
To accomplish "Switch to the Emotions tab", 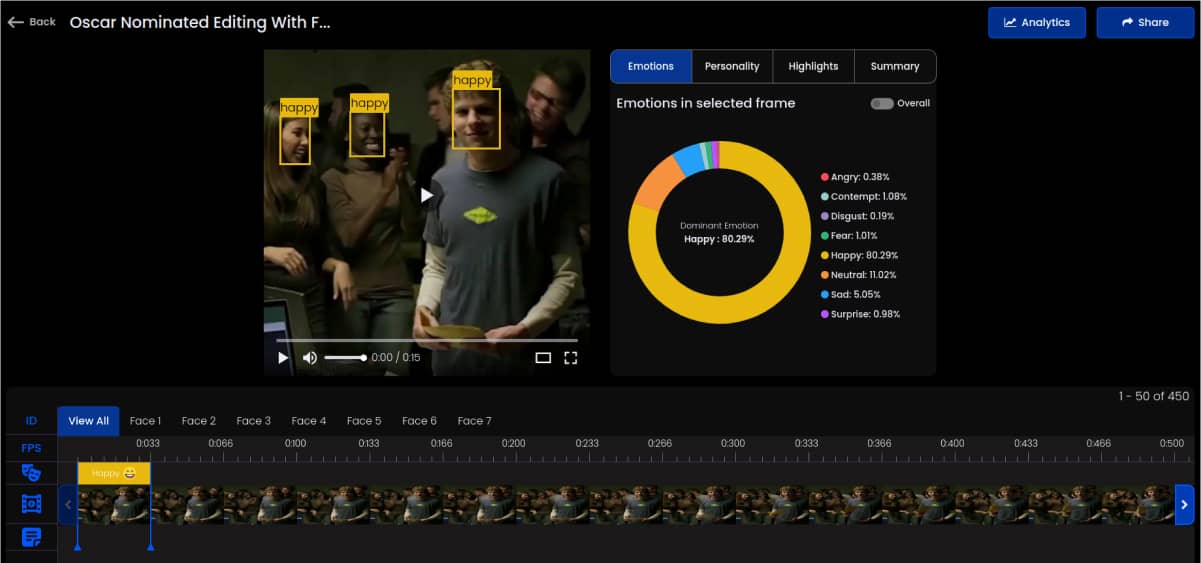I will (x=650, y=66).
